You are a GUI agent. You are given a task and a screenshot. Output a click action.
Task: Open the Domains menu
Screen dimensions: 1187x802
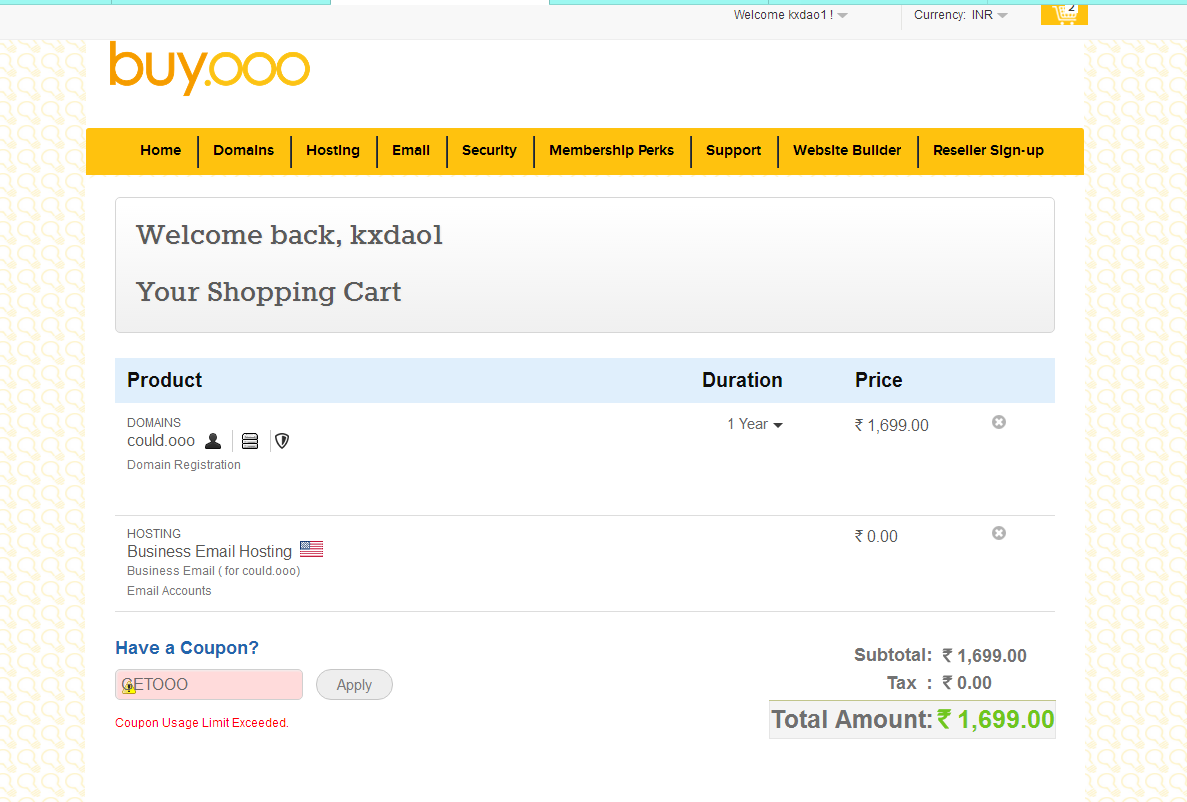point(243,151)
